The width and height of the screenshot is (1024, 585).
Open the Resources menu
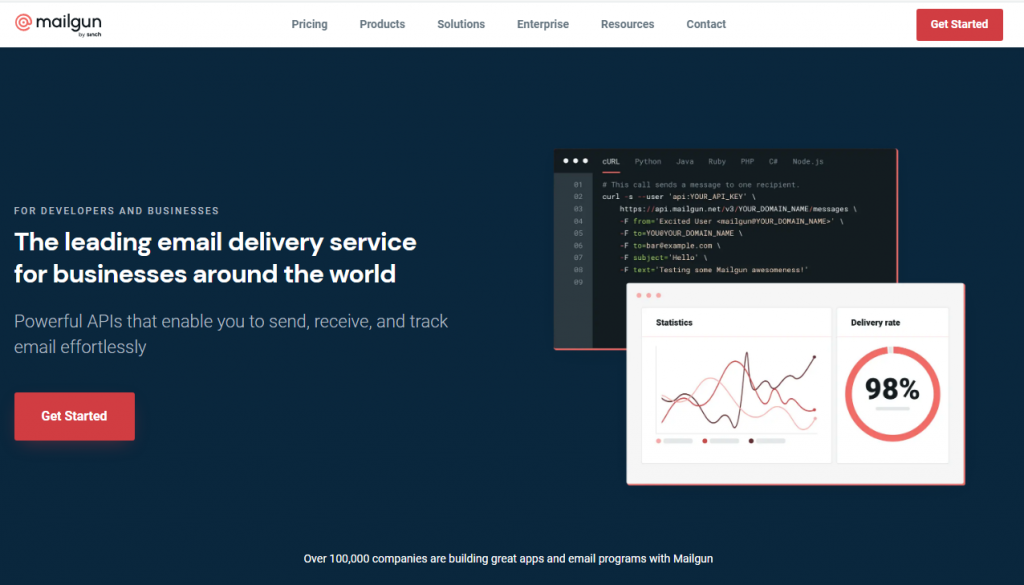(x=628, y=24)
